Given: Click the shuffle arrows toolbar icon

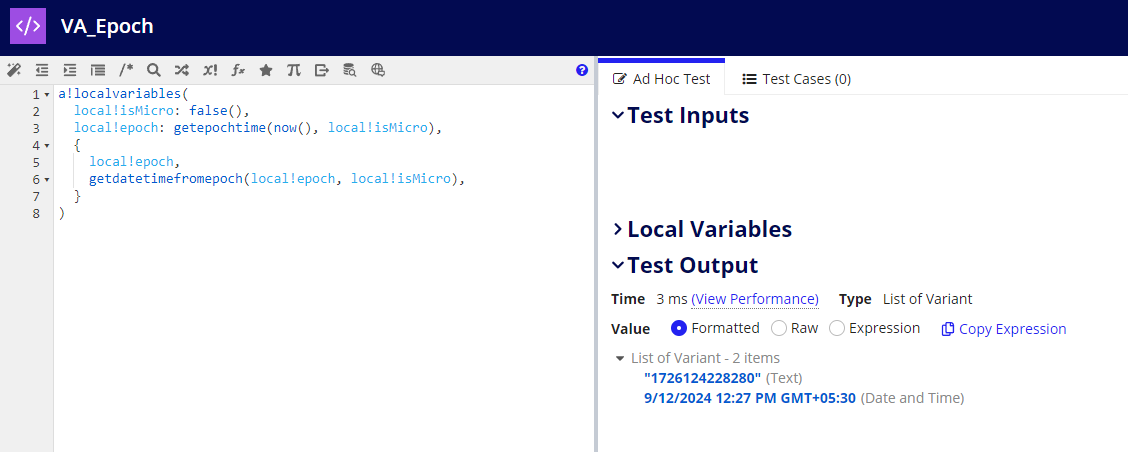Looking at the screenshot, I should [182, 70].
